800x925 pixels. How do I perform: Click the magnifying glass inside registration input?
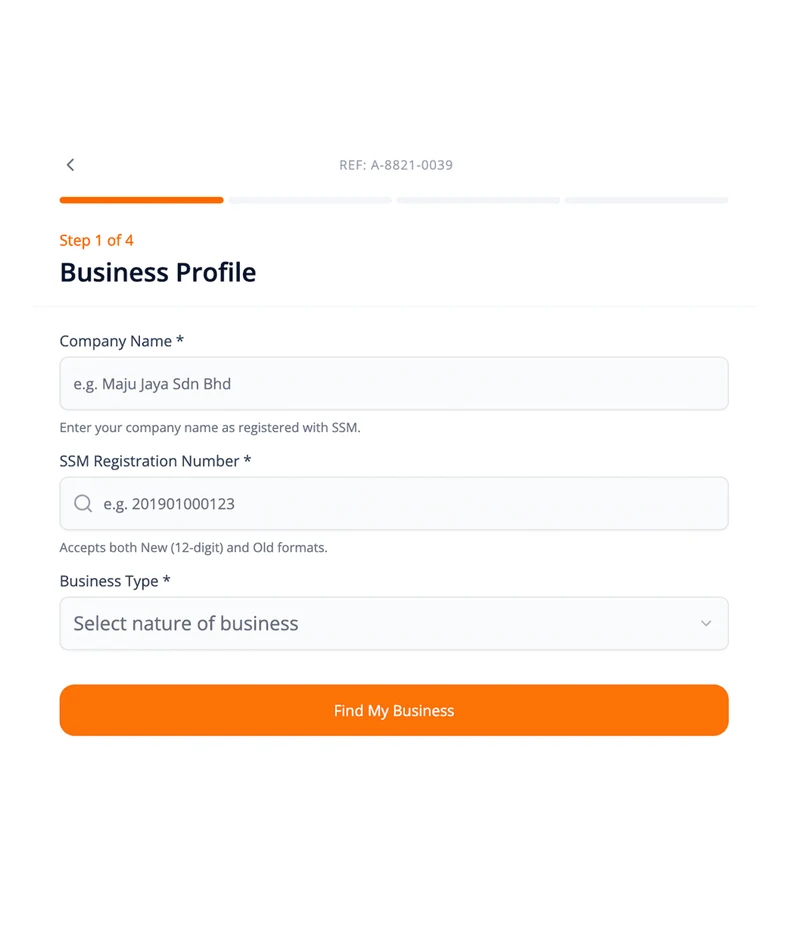83,503
